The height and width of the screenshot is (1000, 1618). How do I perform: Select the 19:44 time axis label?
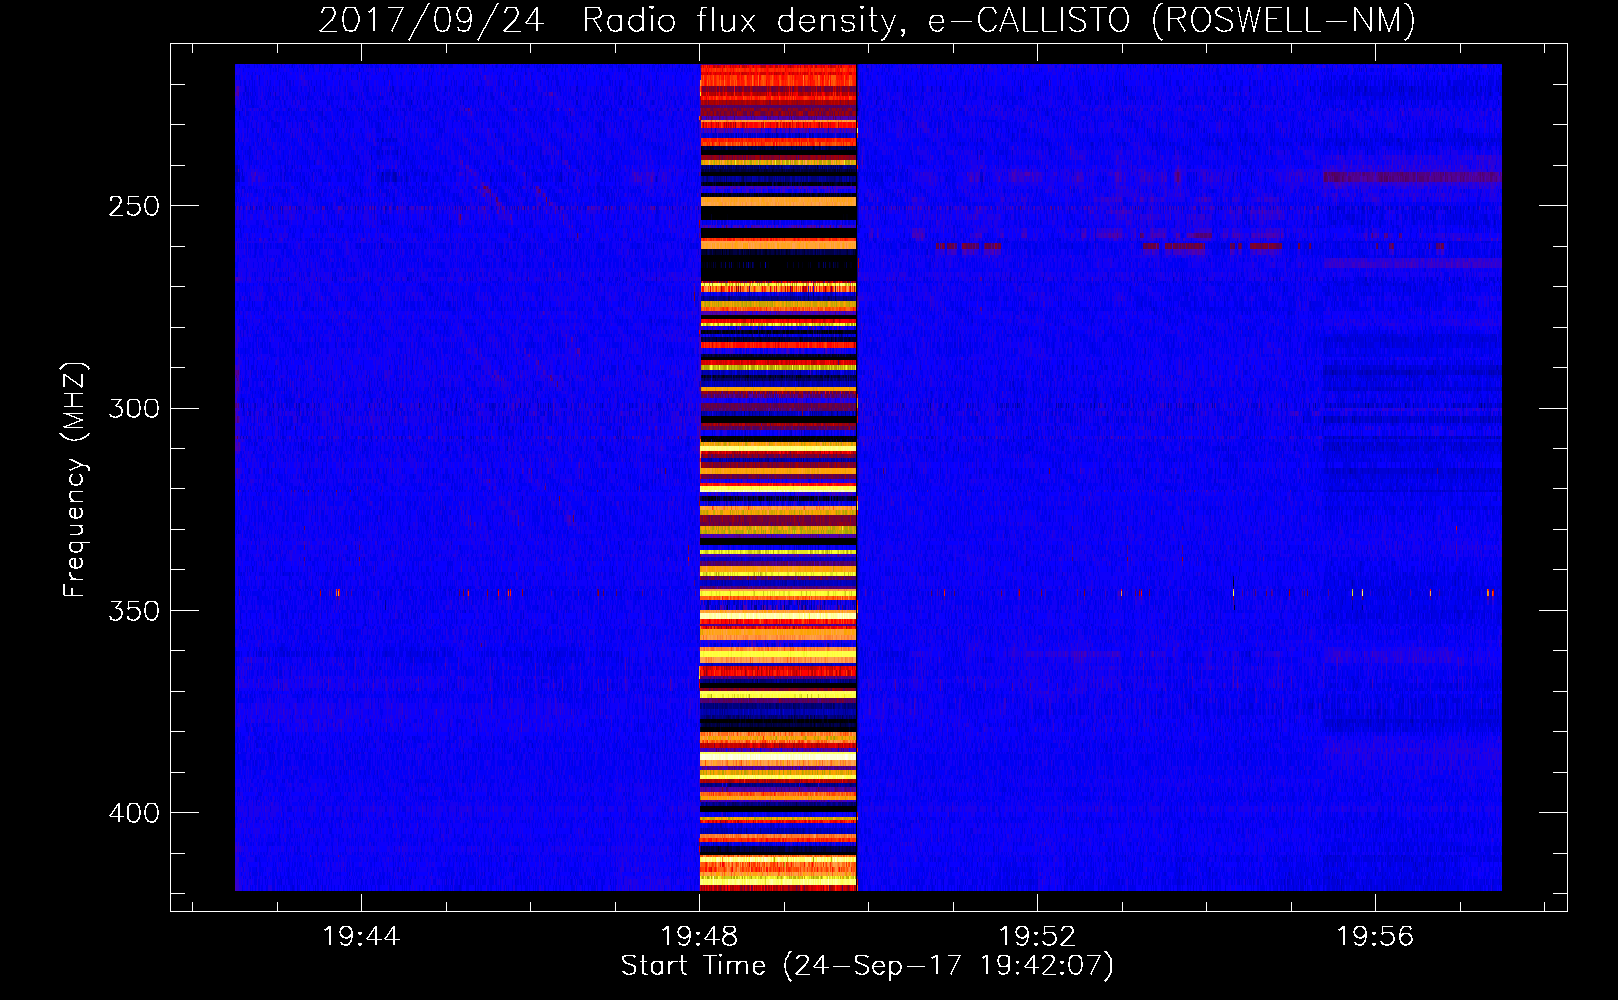coord(361,937)
